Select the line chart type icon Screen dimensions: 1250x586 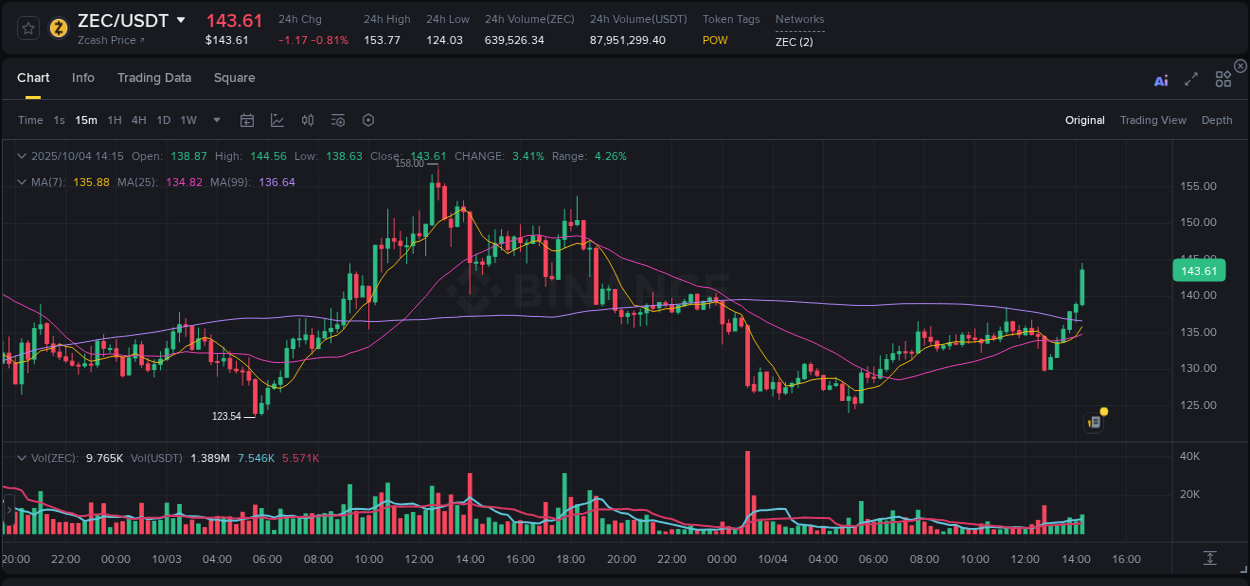pyautogui.click(x=277, y=119)
